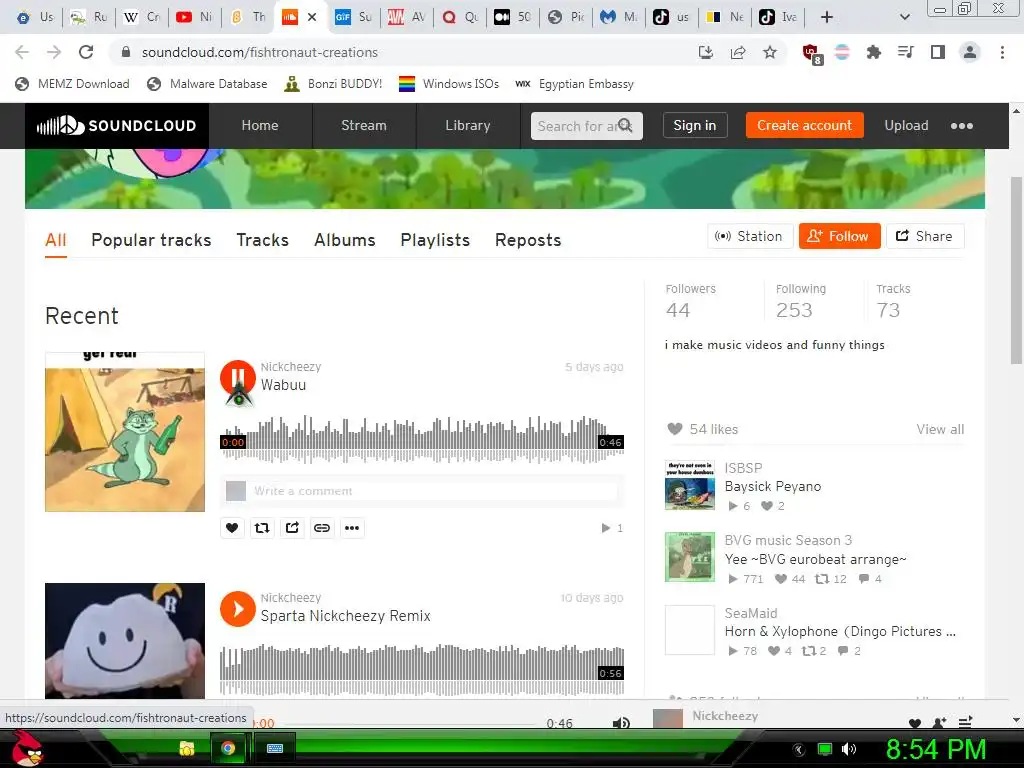Screen dimensions: 1024x768
Task: Open the three-dot header menu
Action: coord(961,125)
